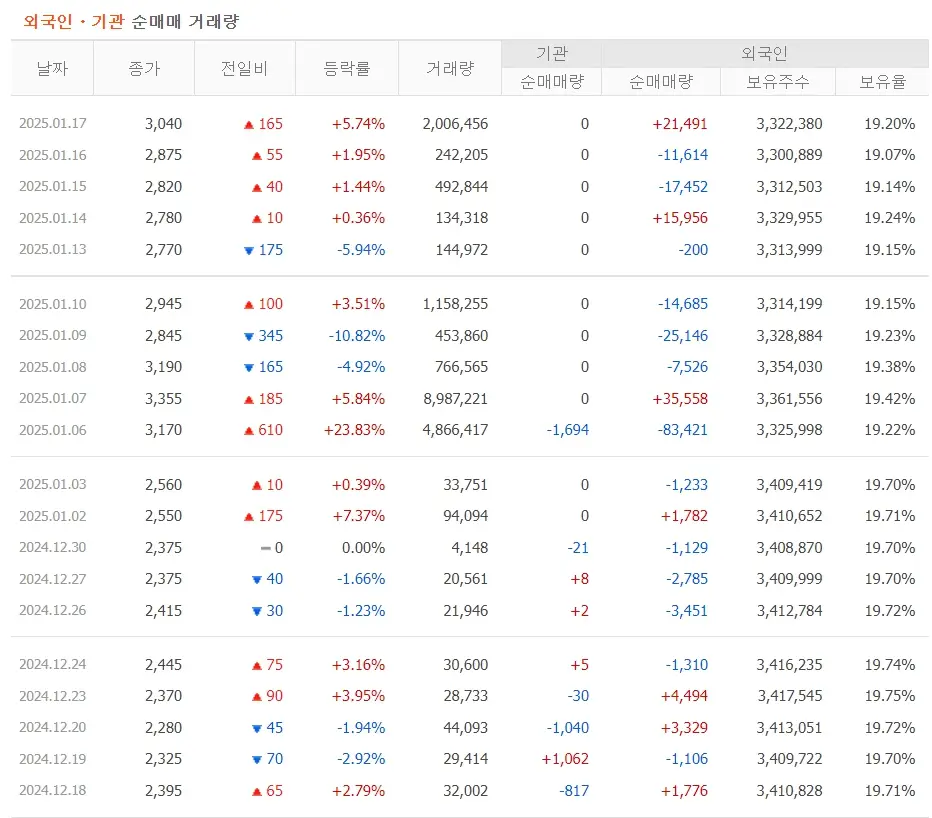Click the red up triangle on 2025.01.17 row

[x=248, y=124]
